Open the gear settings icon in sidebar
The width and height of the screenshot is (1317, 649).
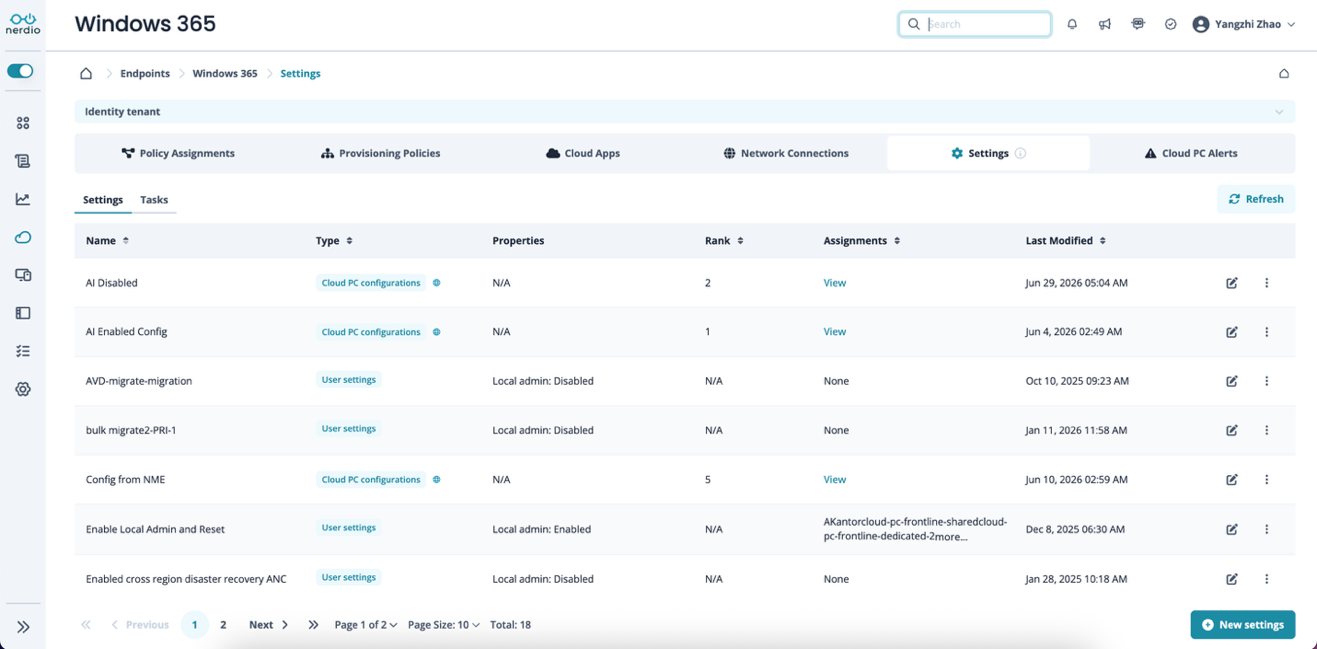coord(23,389)
